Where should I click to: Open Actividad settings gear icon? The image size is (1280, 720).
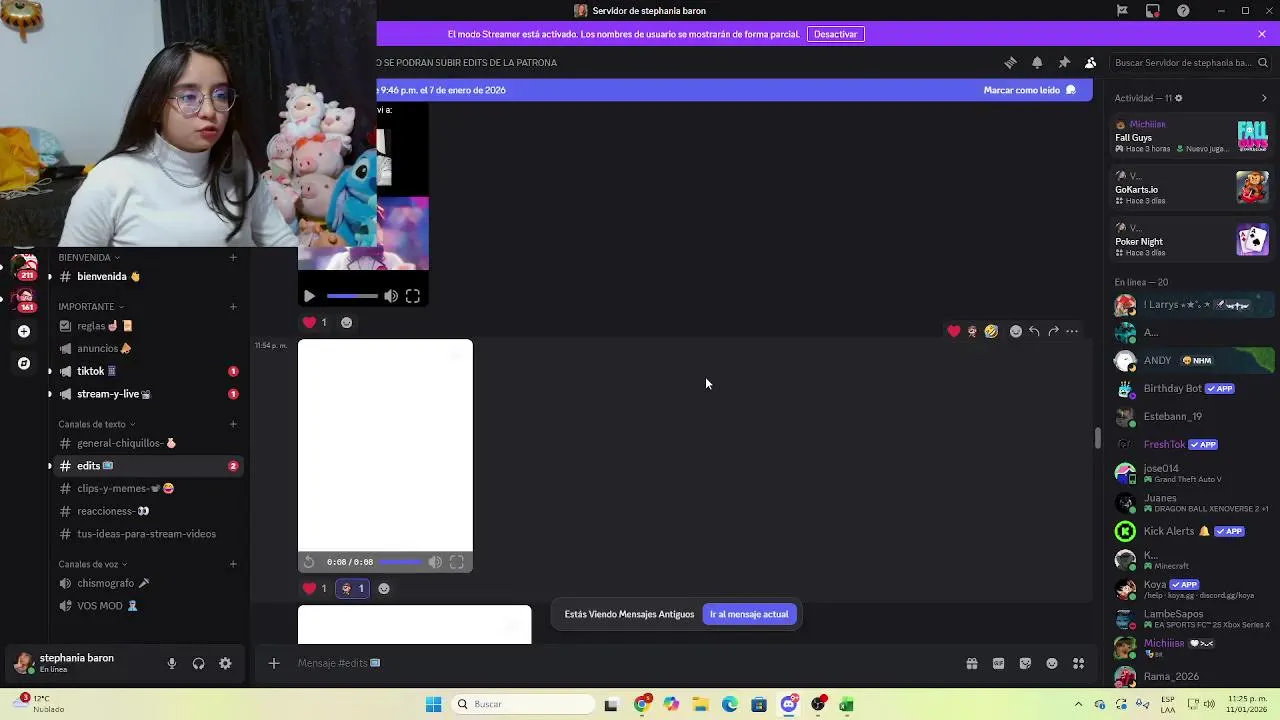[1178, 98]
